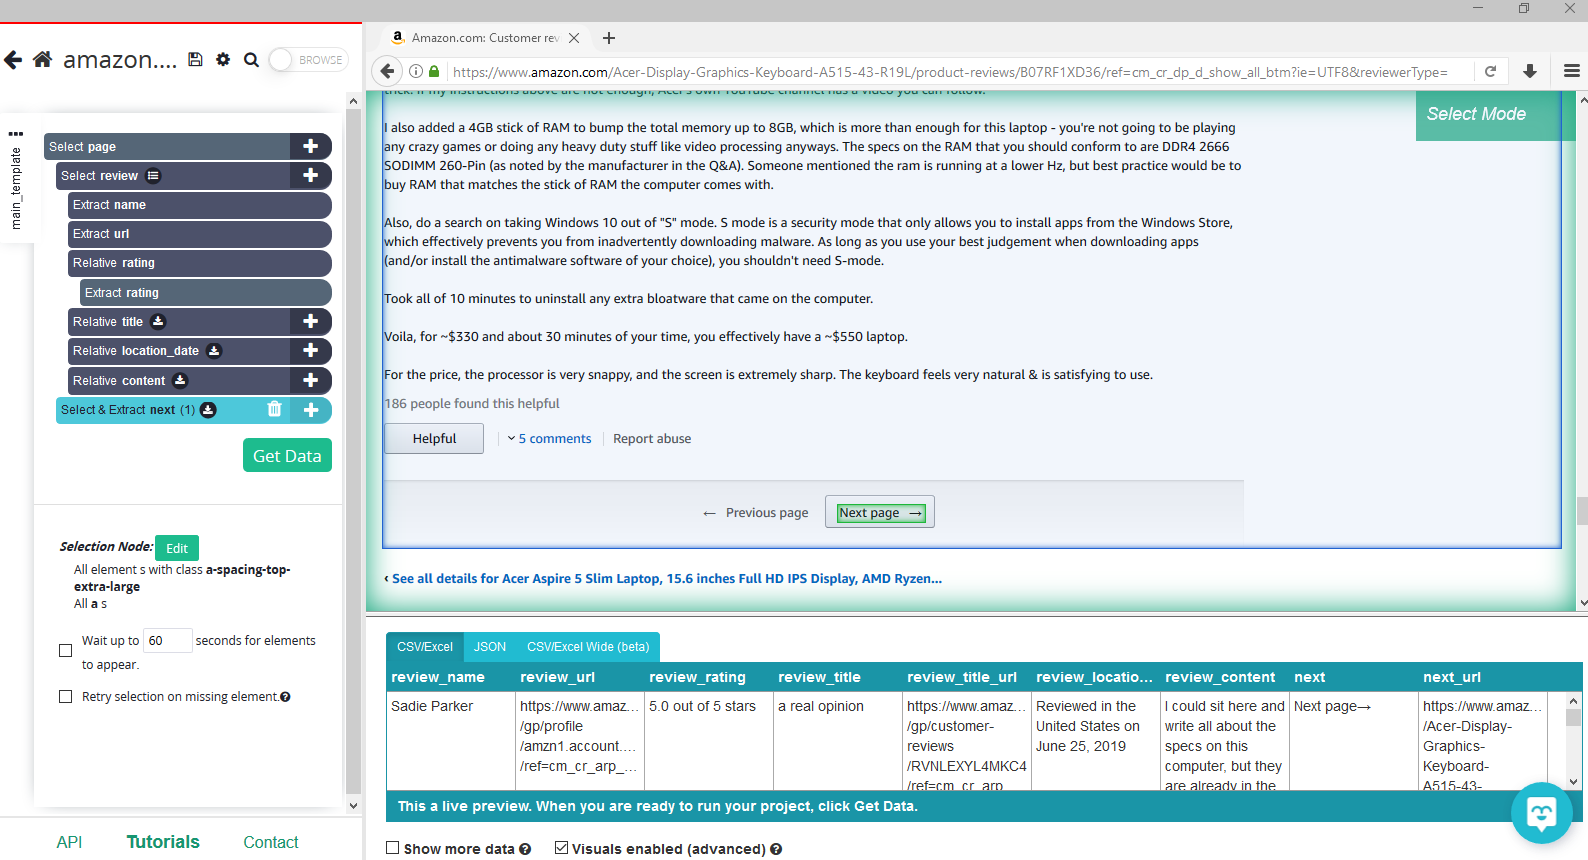
Task: Click the extract icon on Relative title
Action: (158, 322)
